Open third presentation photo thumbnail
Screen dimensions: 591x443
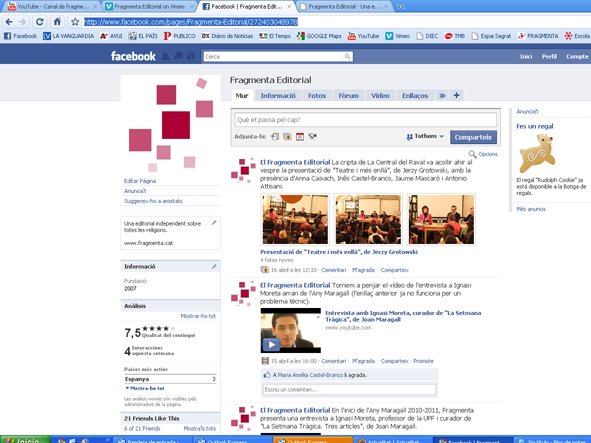[x=441, y=219]
